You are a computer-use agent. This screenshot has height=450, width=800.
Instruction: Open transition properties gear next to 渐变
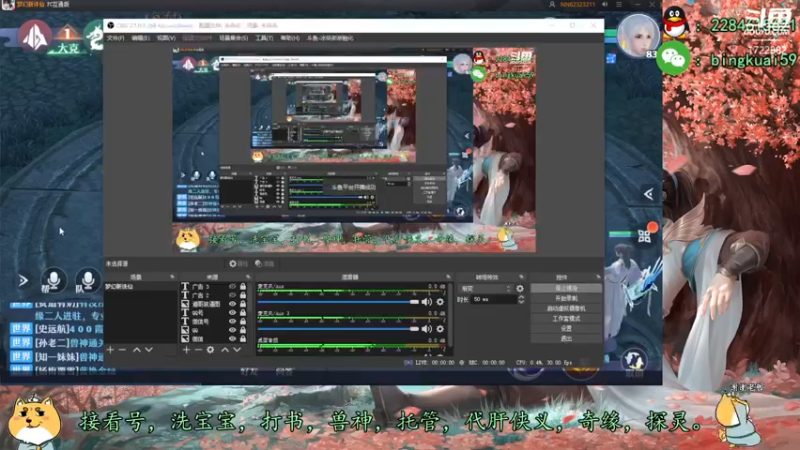tap(520, 289)
